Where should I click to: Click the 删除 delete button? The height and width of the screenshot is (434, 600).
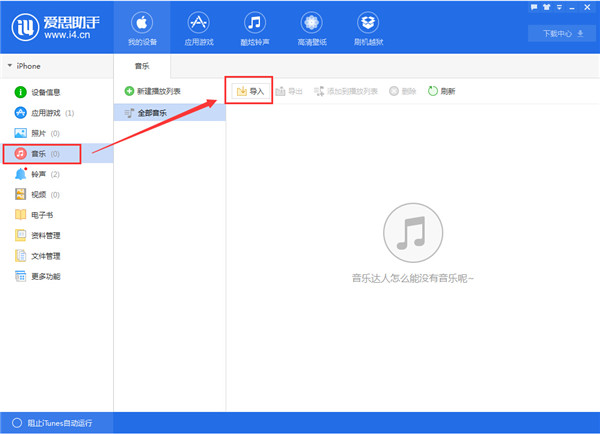coord(402,91)
